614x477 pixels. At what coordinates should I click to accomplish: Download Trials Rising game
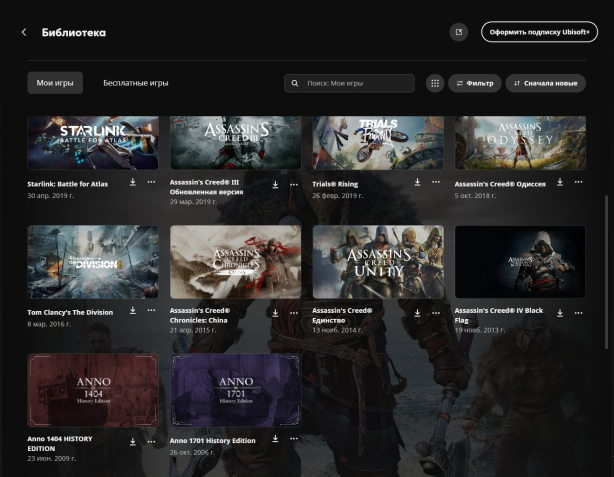tap(418, 183)
